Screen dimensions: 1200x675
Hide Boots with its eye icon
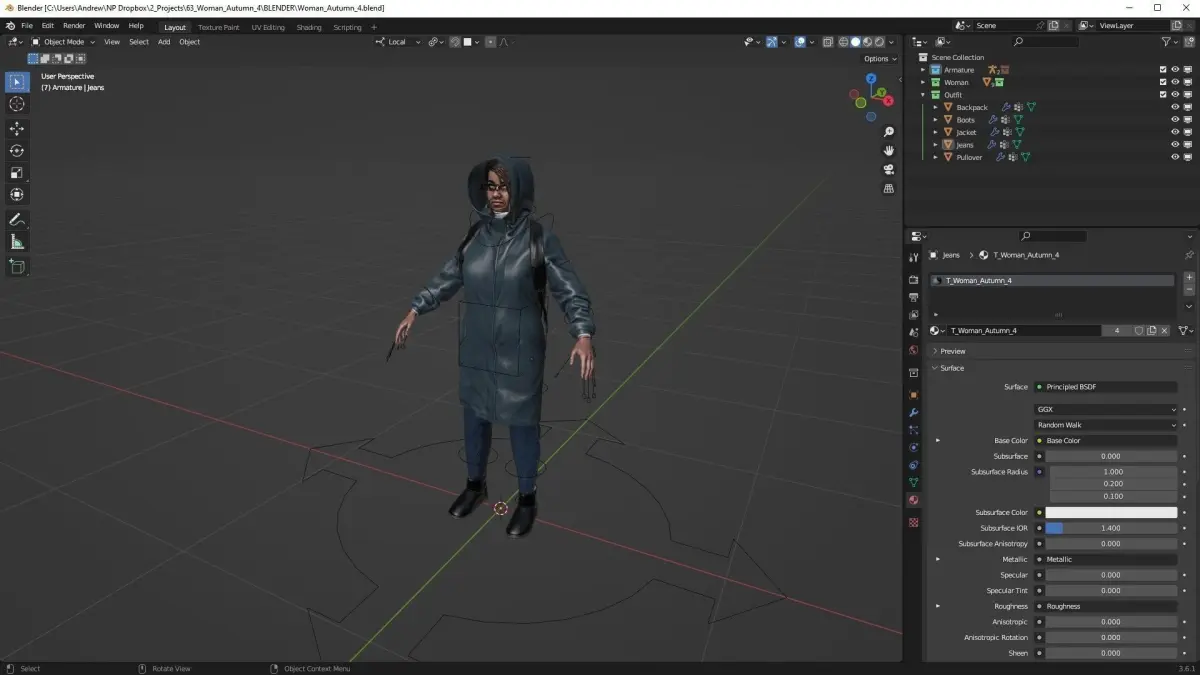[x=1175, y=120]
